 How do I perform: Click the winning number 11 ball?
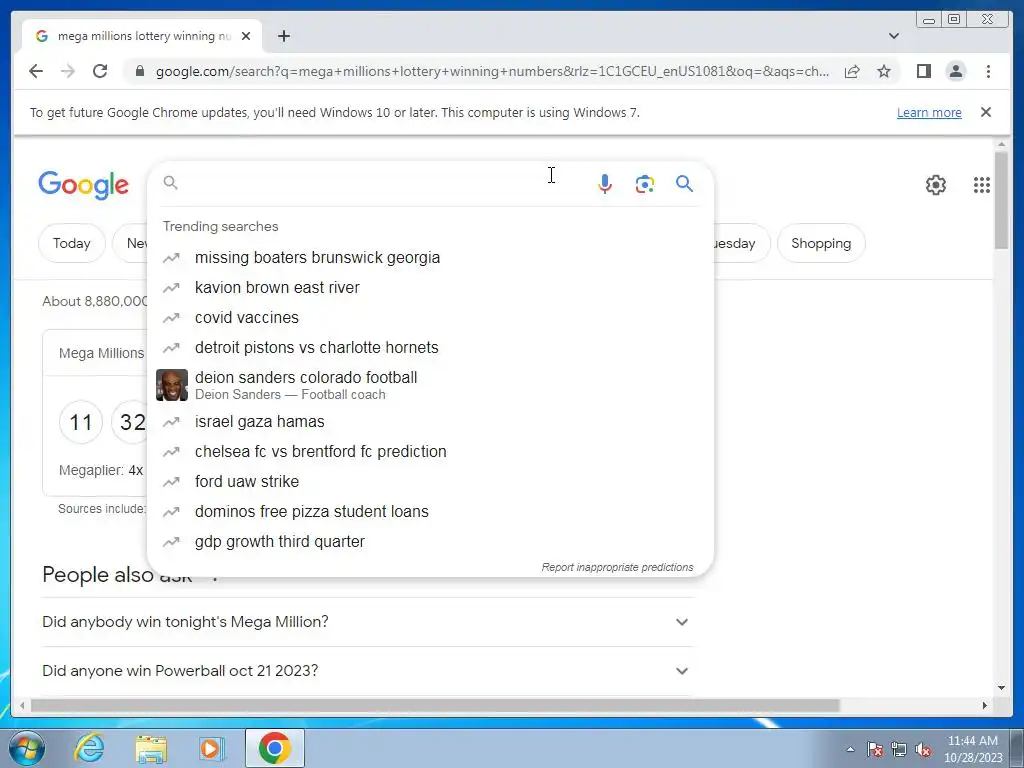pyautogui.click(x=81, y=422)
